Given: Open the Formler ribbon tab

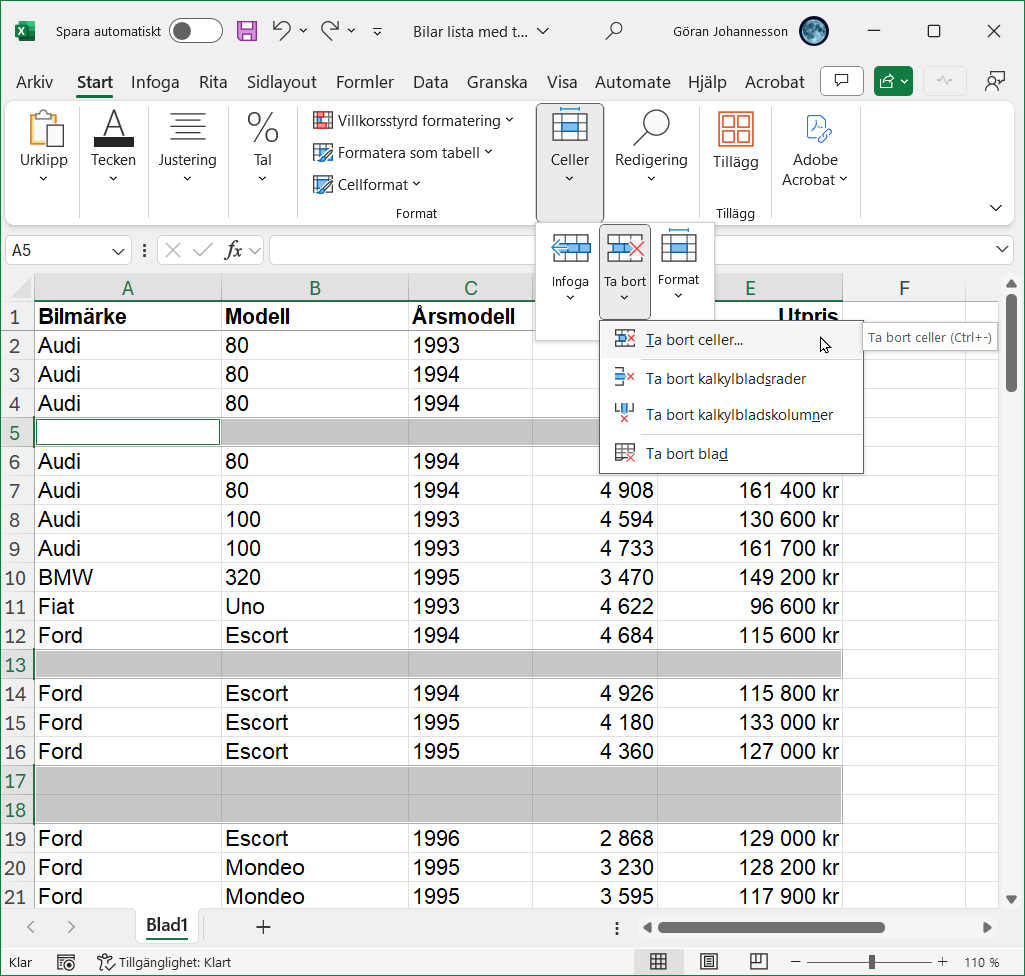Looking at the screenshot, I should click(364, 82).
